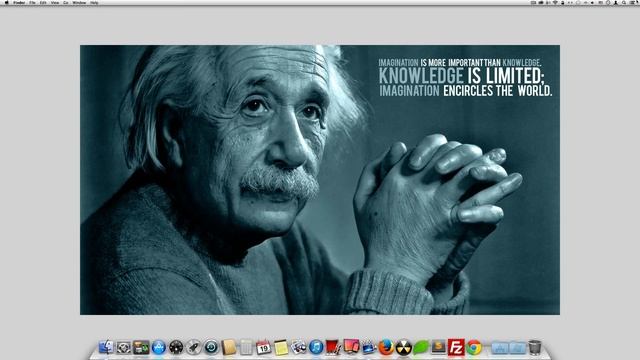Open the Window menu
The height and width of the screenshot is (360, 640).
[79, 2]
